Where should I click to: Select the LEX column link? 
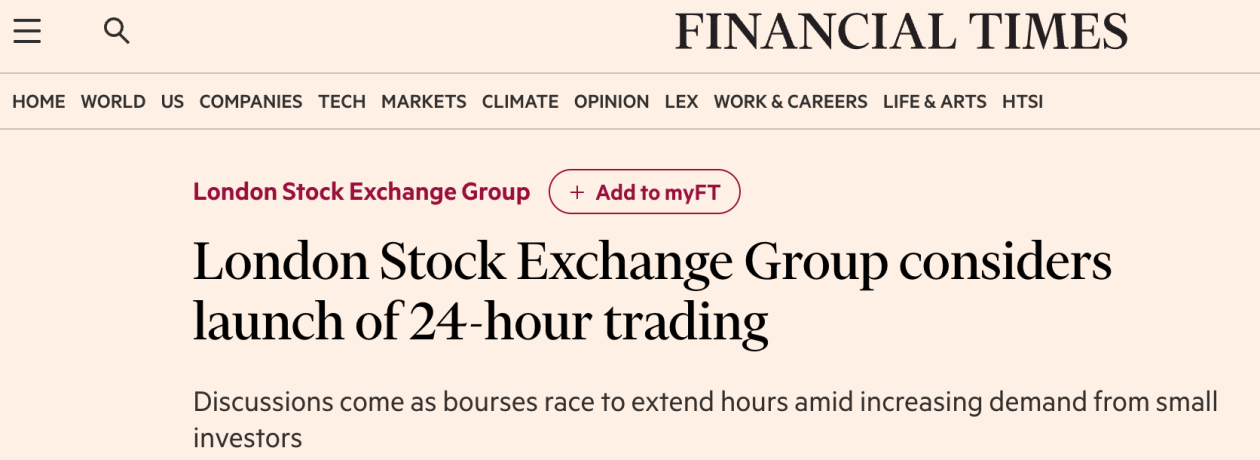pos(681,101)
